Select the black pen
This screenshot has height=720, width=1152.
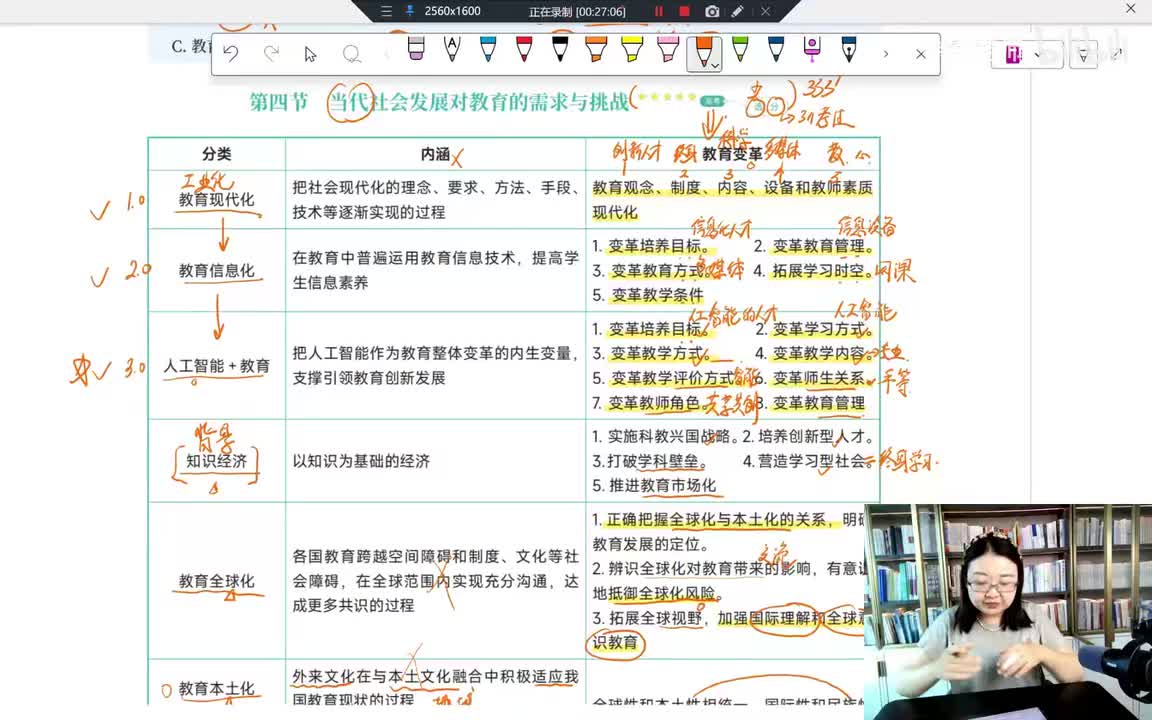pyautogui.click(x=560, y=49)
